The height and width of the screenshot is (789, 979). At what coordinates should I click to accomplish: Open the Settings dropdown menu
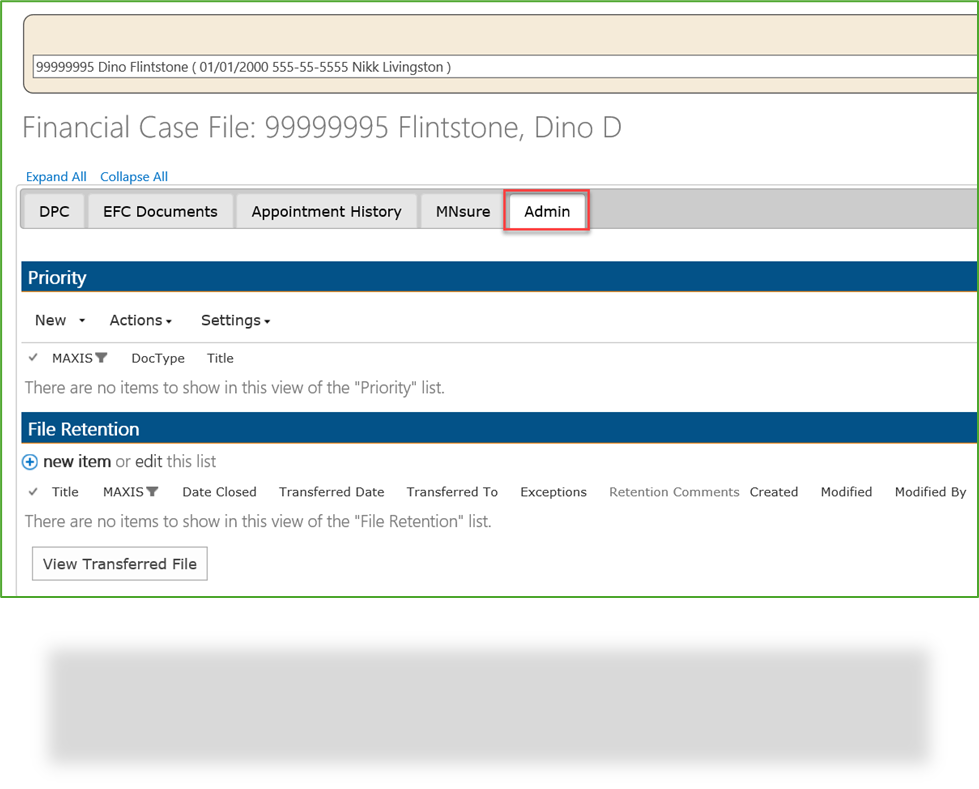point(234,320)
